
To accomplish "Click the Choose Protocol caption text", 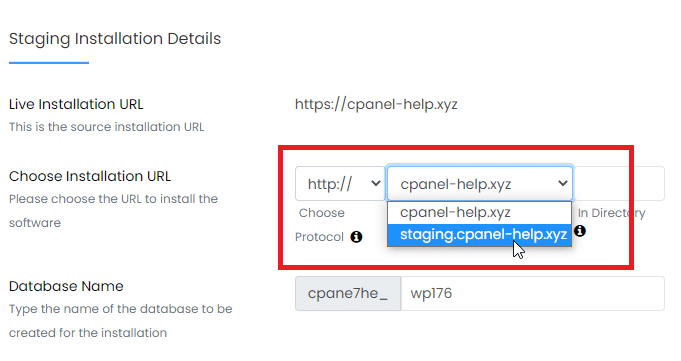I will (x=321, y=225).
